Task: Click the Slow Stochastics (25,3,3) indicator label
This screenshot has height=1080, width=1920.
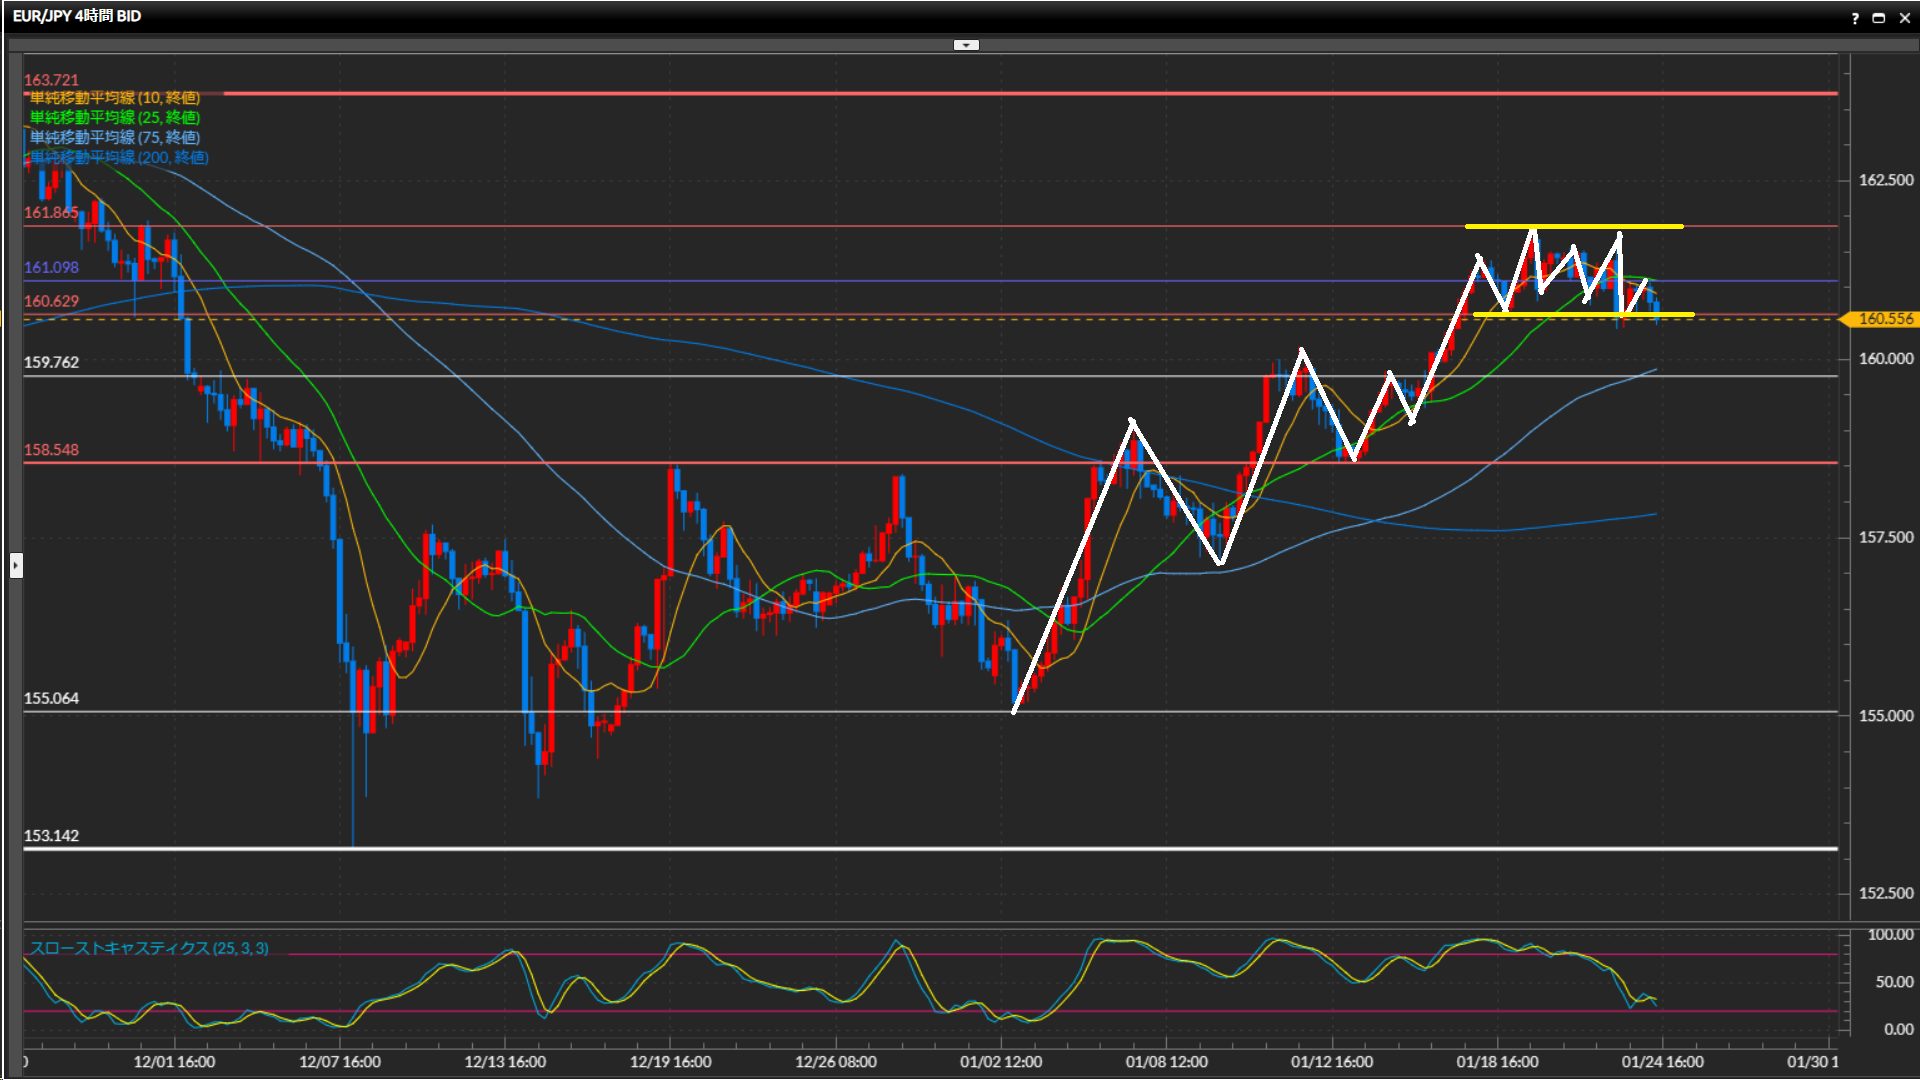Action: point(149,948)
